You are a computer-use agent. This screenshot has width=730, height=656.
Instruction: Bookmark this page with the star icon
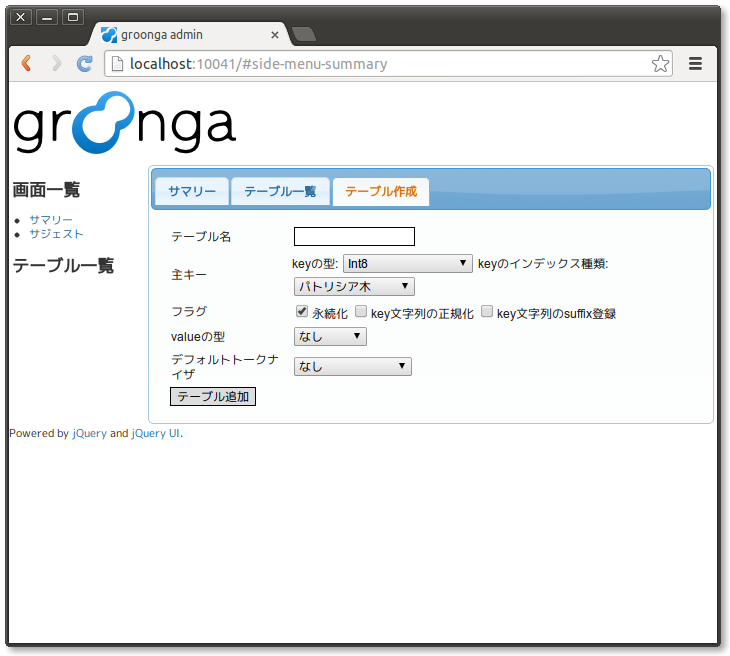tap(660, 64)
